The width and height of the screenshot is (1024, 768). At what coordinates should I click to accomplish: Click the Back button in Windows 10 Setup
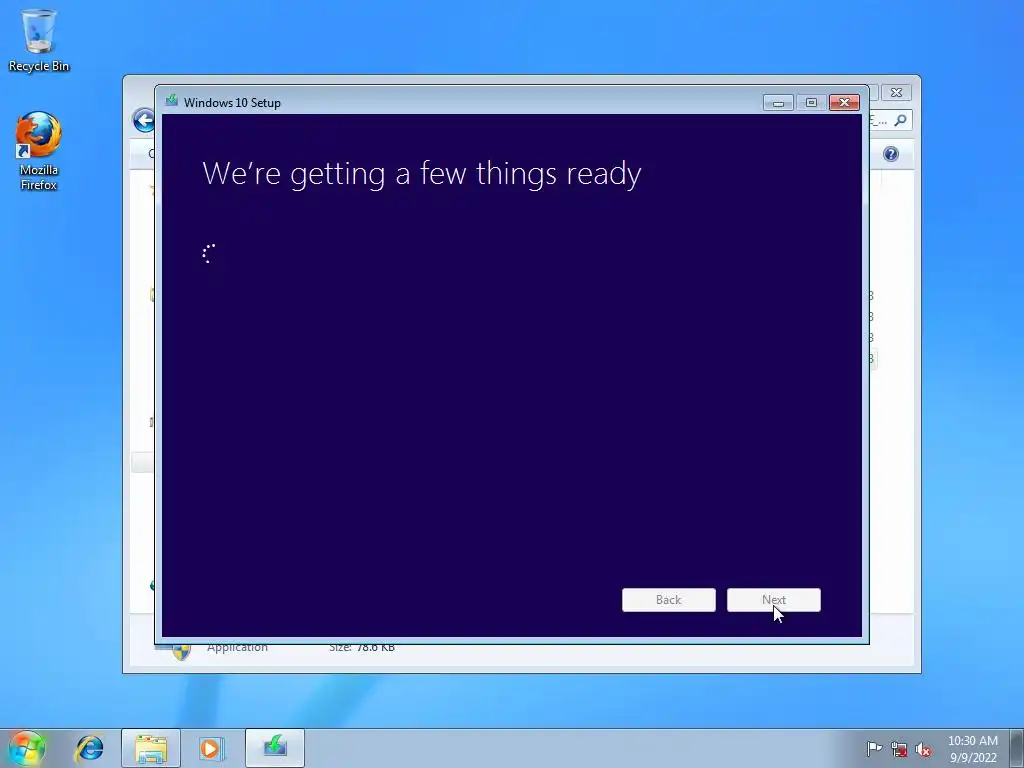669,600
